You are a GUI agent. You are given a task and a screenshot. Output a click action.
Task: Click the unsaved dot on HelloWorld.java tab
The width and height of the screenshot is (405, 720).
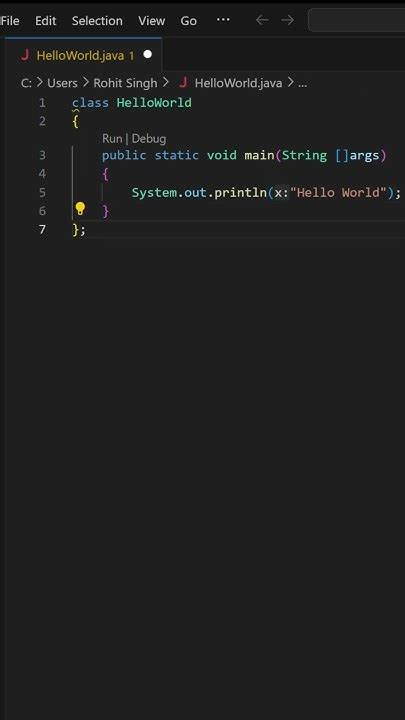pos(147,54)
